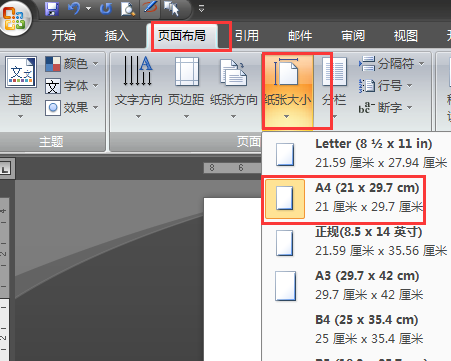This screenshot has height=361, width=451.
Task: Click the tab selector at ruler corner
Action: click(5, 169)
